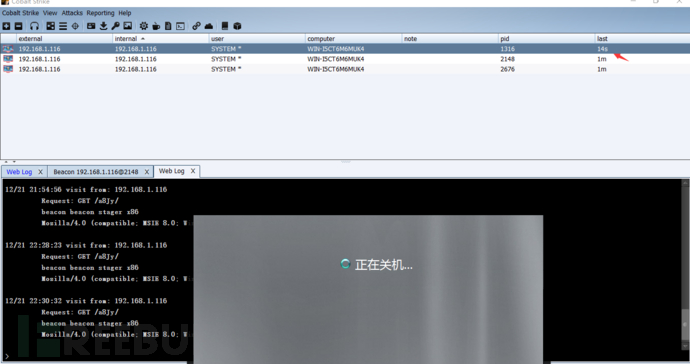
Task: Open the Credentials key icon
Action: click(115, 26)
